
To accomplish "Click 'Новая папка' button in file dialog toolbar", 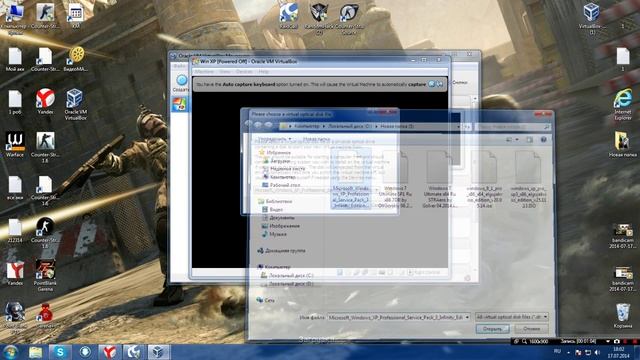I will click(316, 140).
